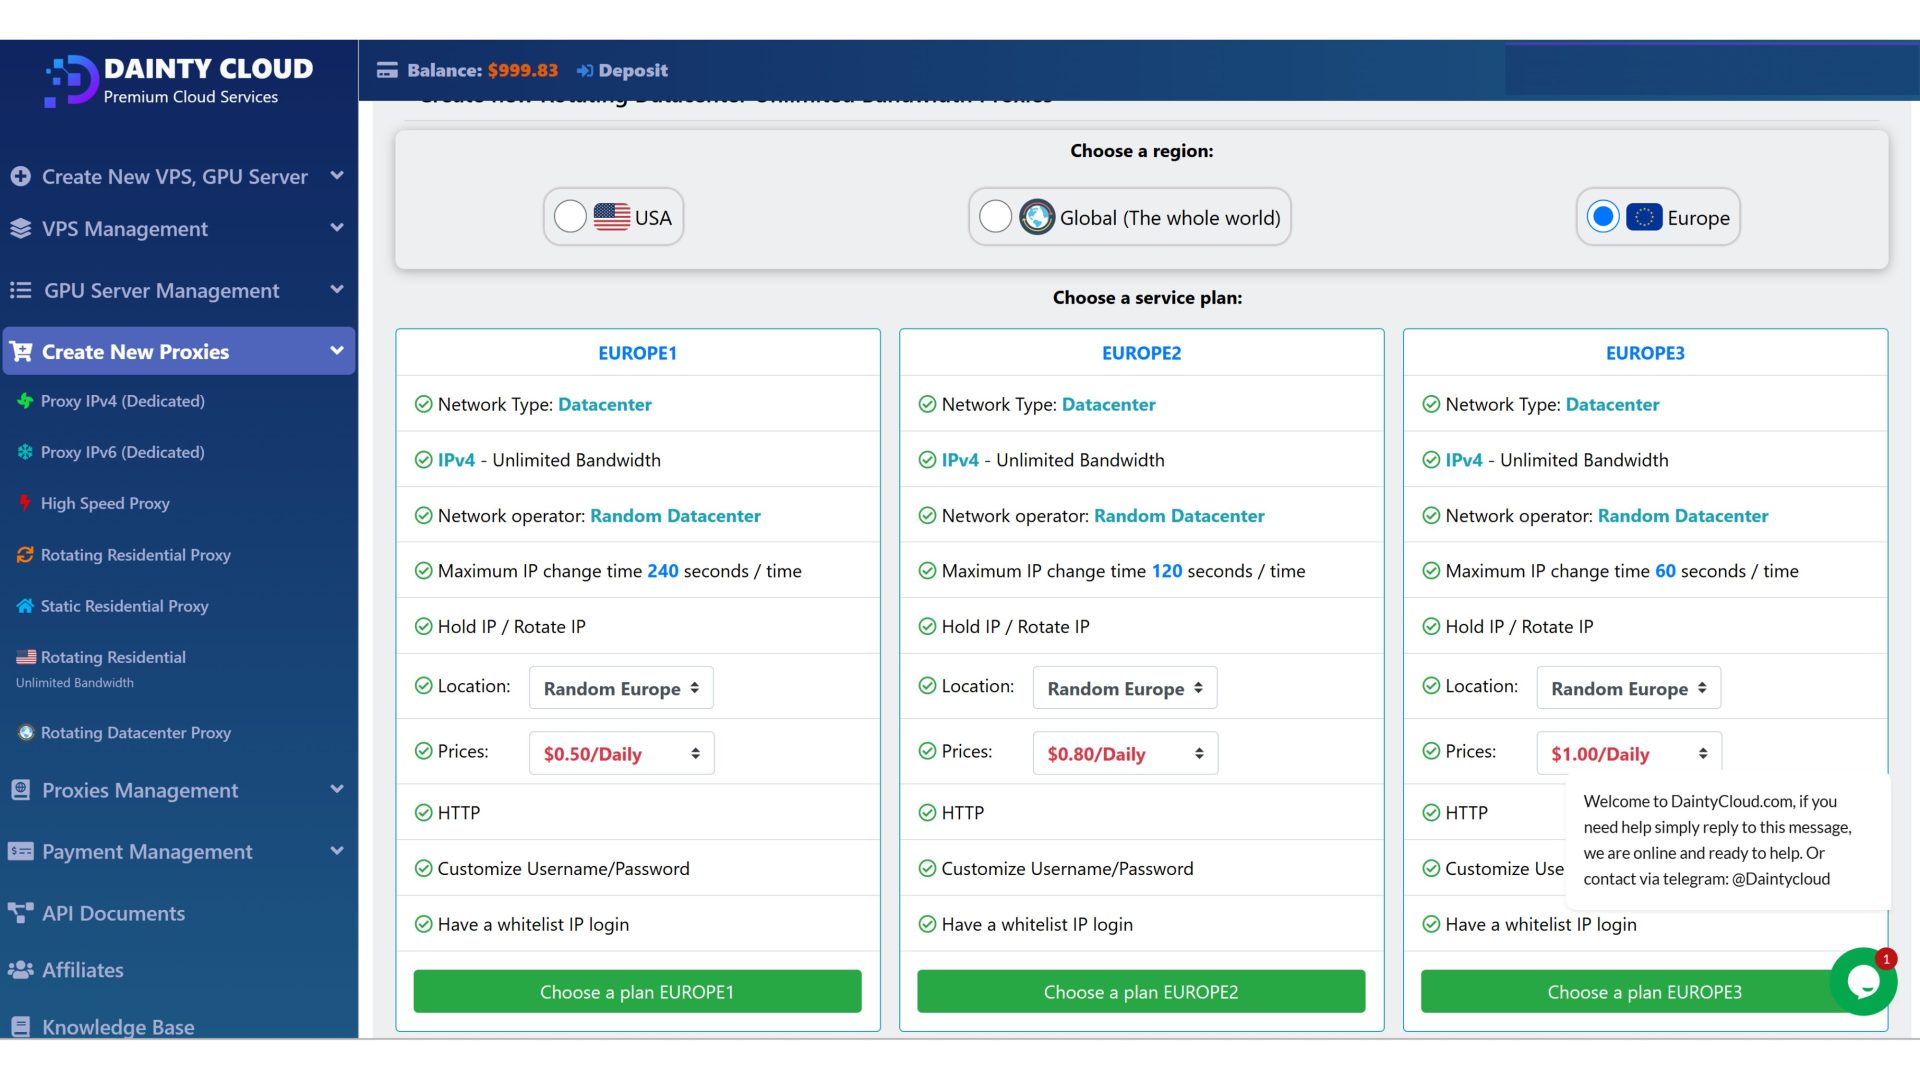
Task: Click the house icon beside Static Residential Proxy
Action: (x=25, y=606)
